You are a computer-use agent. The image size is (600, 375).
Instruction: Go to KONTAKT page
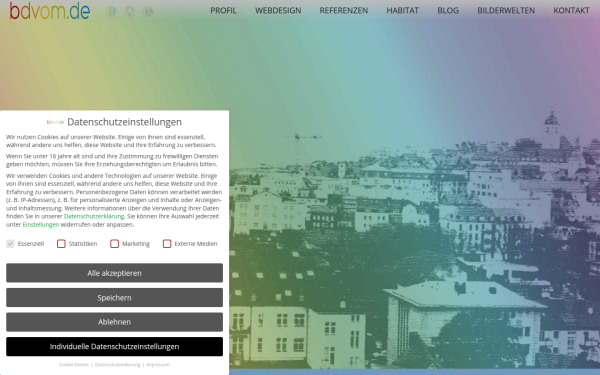coord(571,11)
